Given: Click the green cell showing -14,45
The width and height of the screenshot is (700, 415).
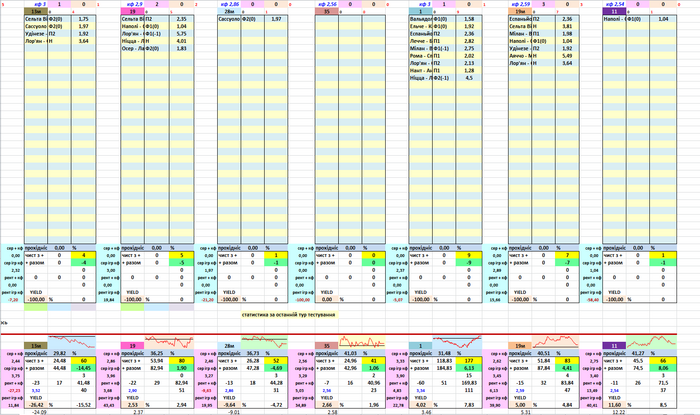Looking at the screenshot, I should click(x=83, y=368).
